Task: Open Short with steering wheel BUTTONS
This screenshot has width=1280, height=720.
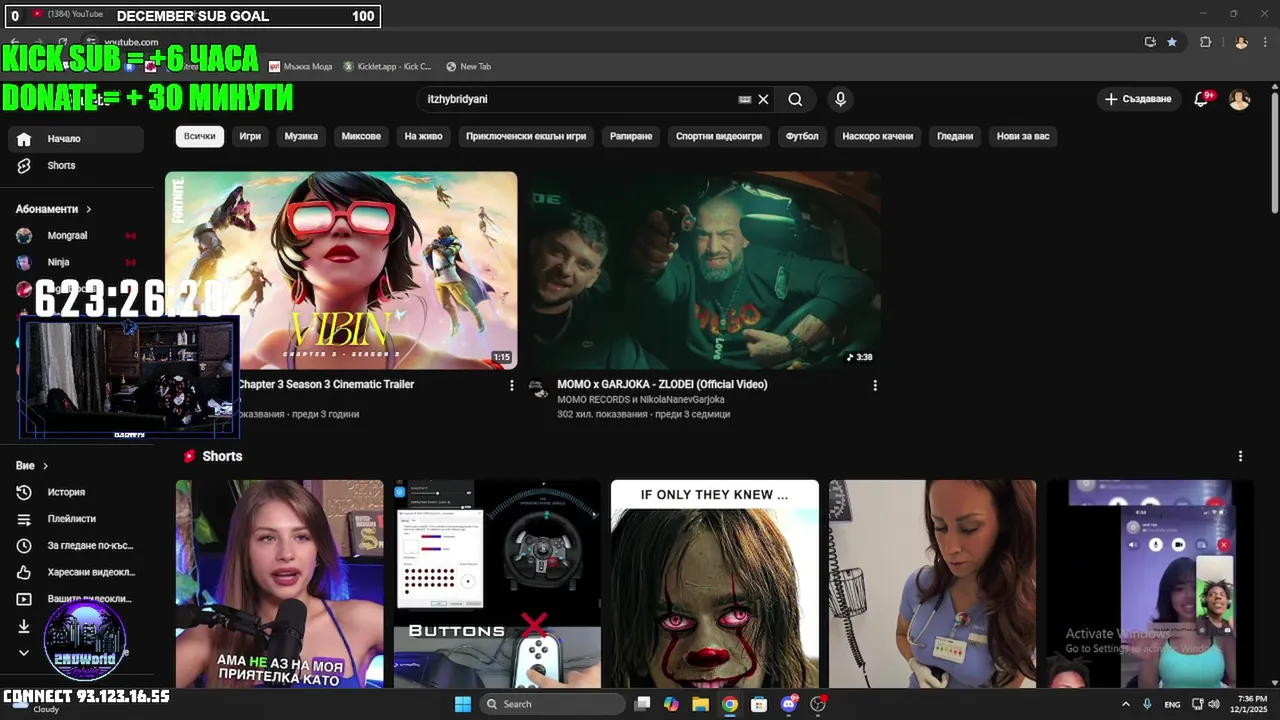Action: click(x=497, y=584)
